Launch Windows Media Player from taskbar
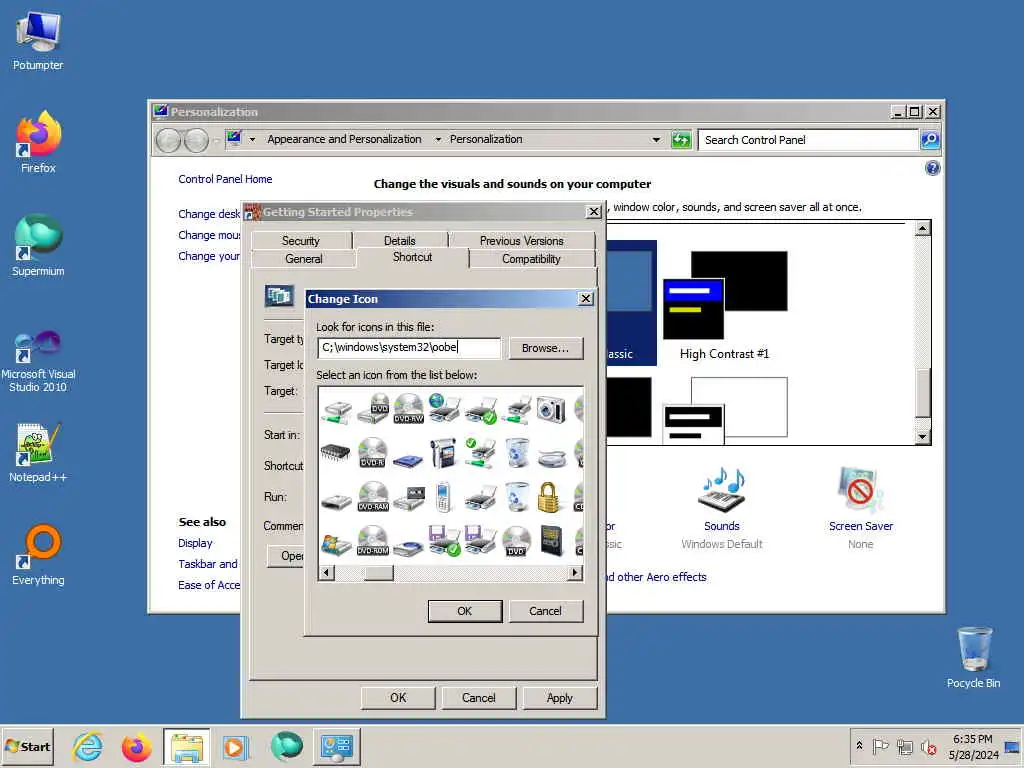1024x768 pixels. tap(234, 746)
